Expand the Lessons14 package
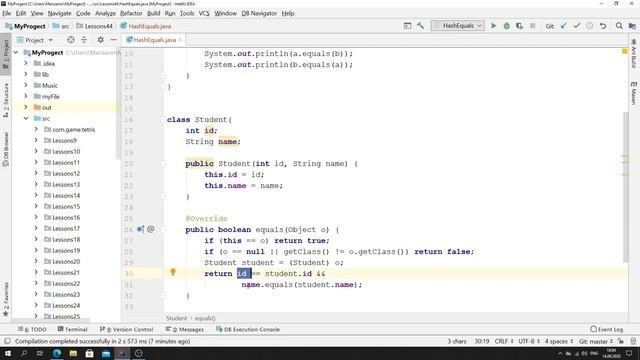Image resolution: width=640 pixels, height=360 pixels. point(36,196)
